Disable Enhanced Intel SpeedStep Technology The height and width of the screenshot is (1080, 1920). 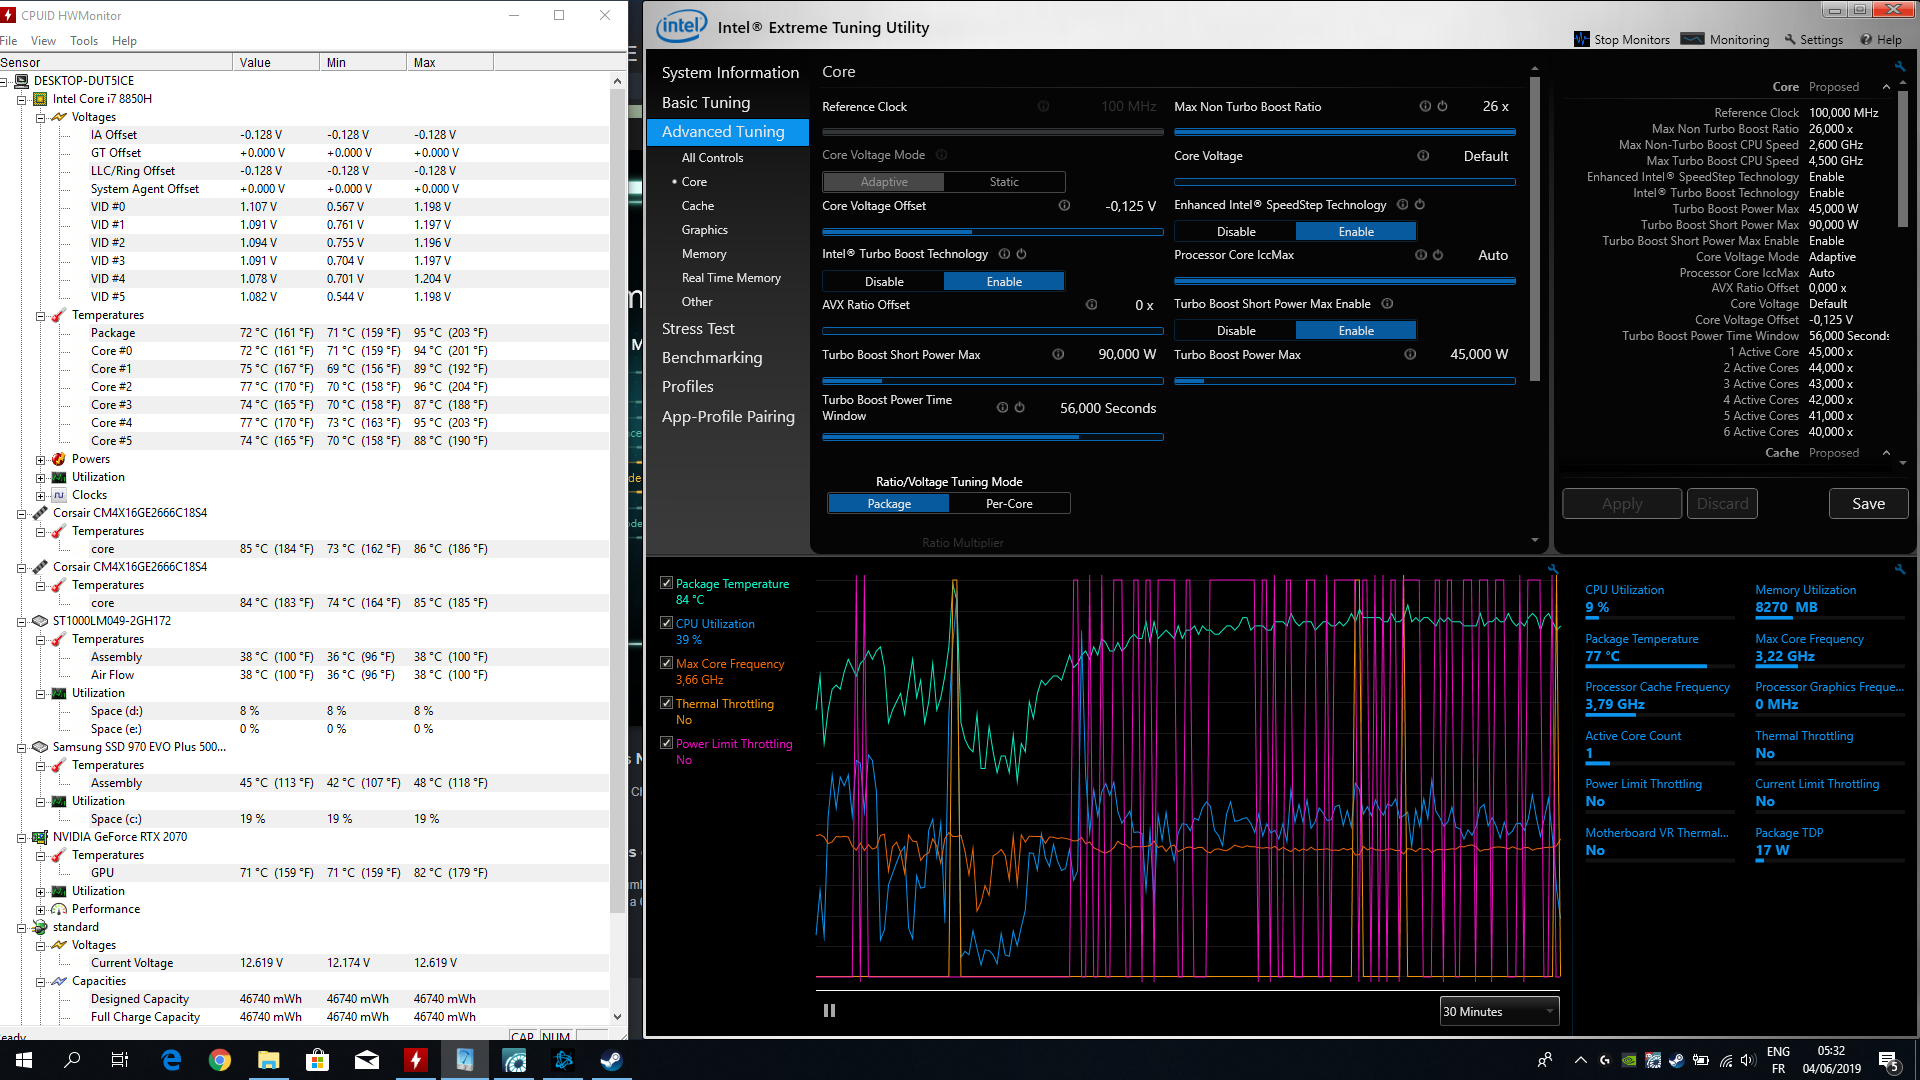[1236, 231]
